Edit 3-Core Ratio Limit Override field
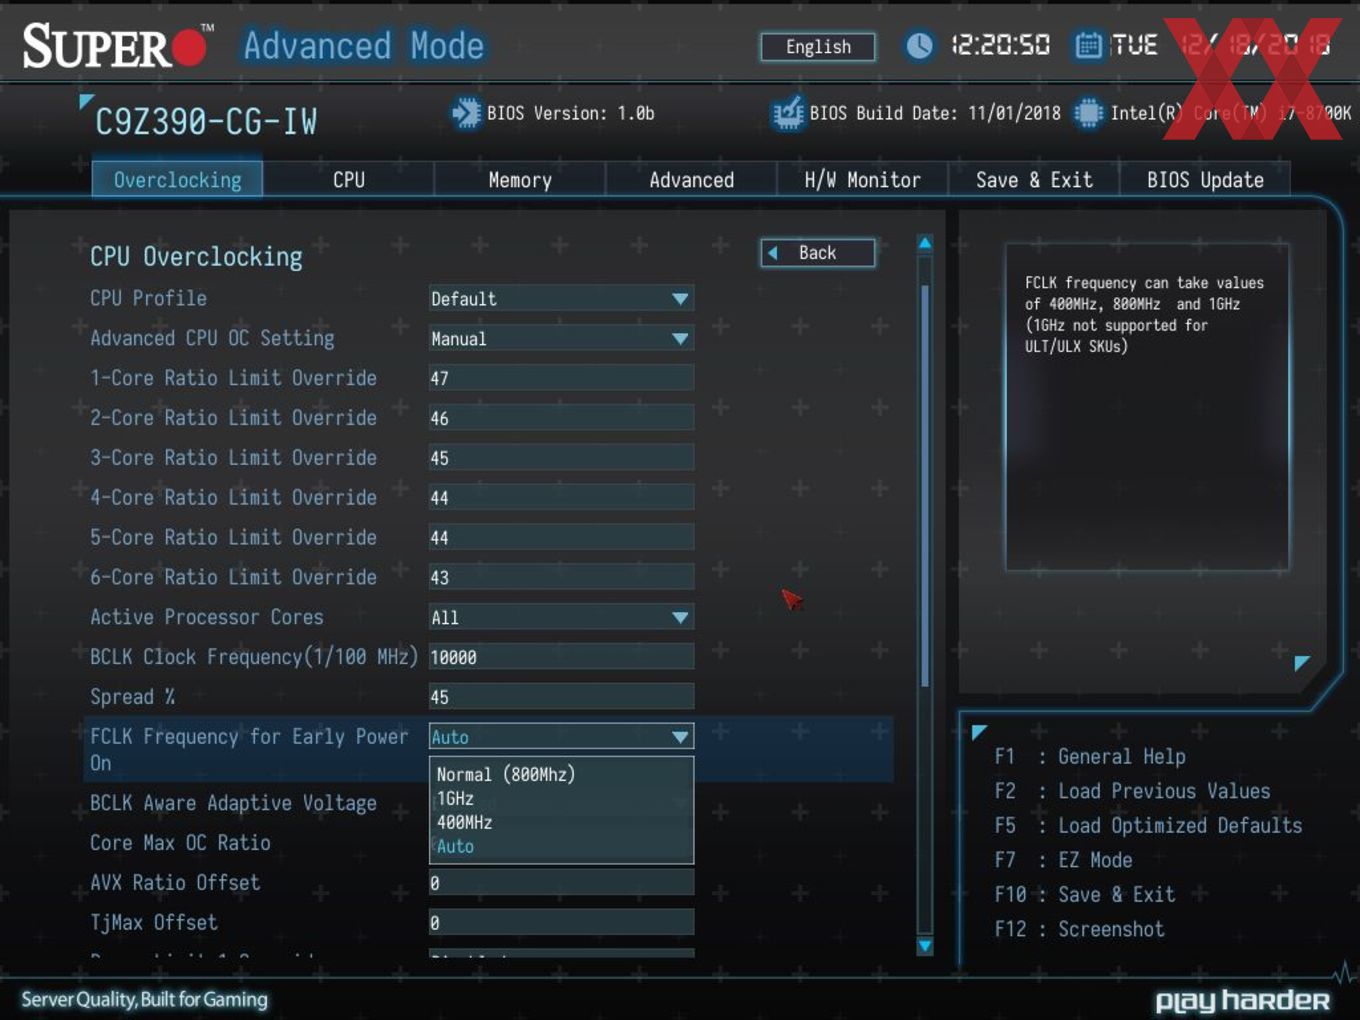The image size is (1360, 1020). [x=561, y=458]
